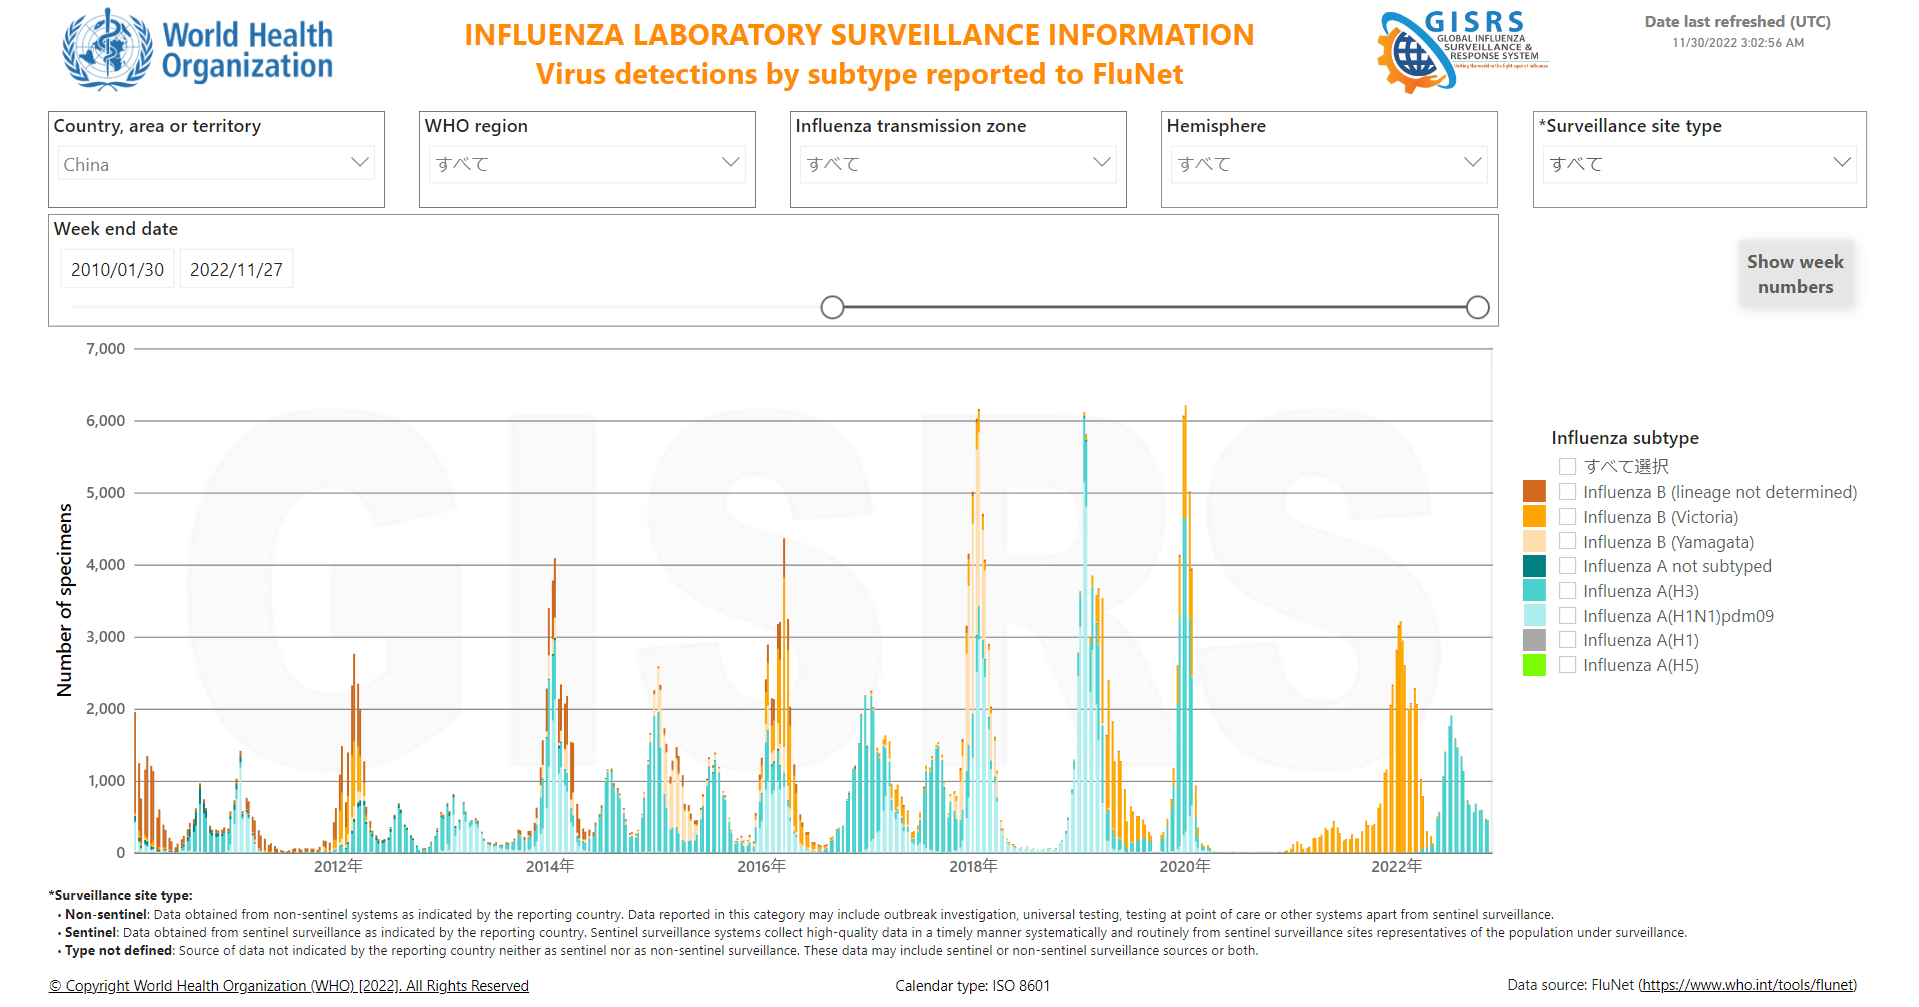This screenshot has width=1919, height=1007.
Task: Check the Influenza A(H3) subtype checkbox
Action: point(1567,591)
